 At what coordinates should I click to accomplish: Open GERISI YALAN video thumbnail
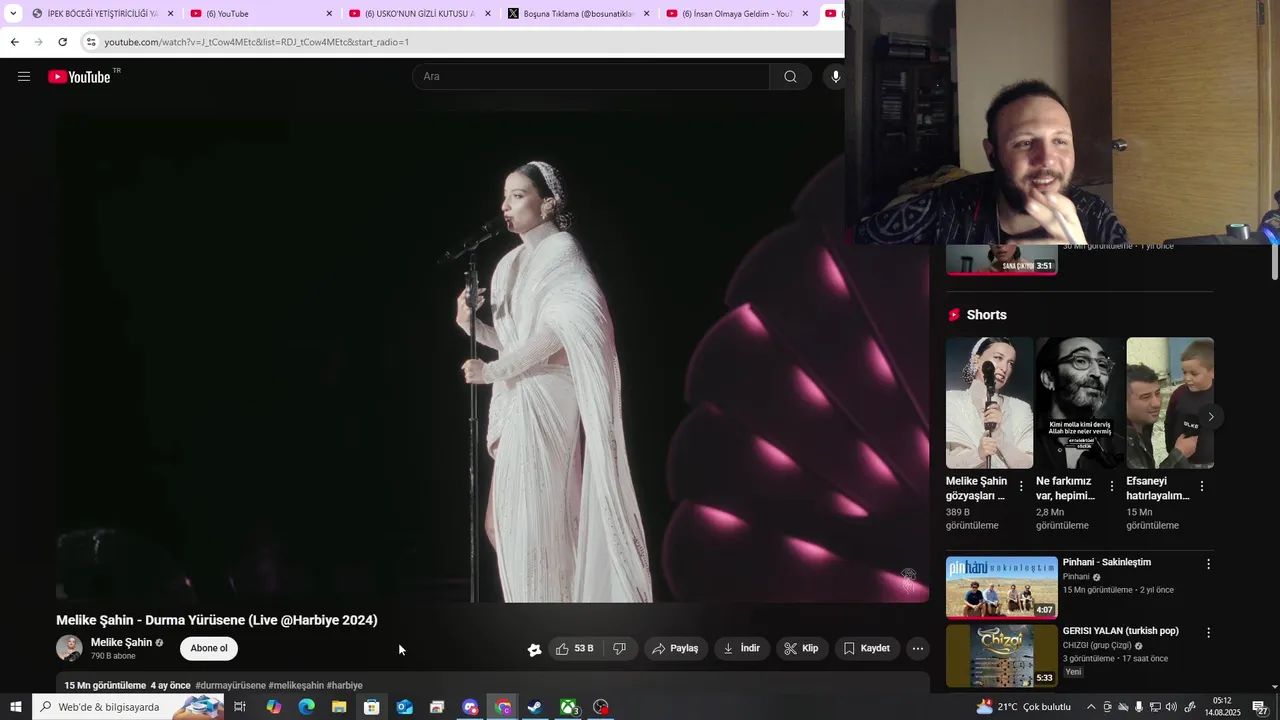1001,656
